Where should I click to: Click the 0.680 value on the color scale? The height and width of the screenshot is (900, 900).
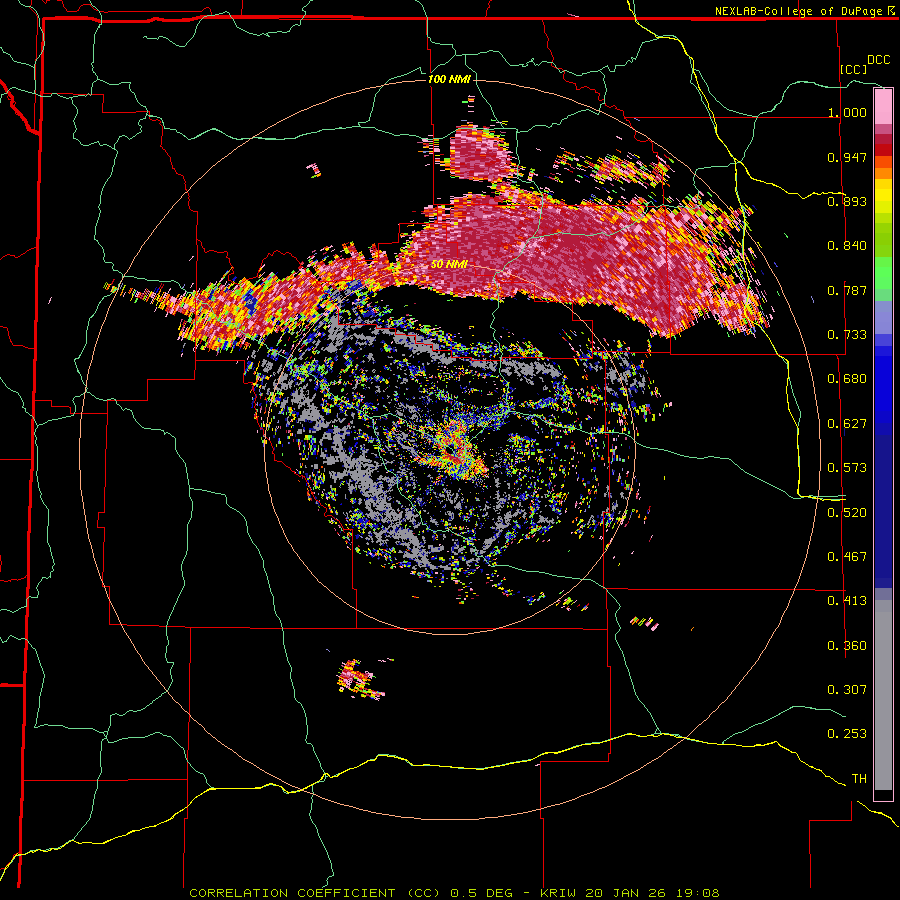pos(847,379)
